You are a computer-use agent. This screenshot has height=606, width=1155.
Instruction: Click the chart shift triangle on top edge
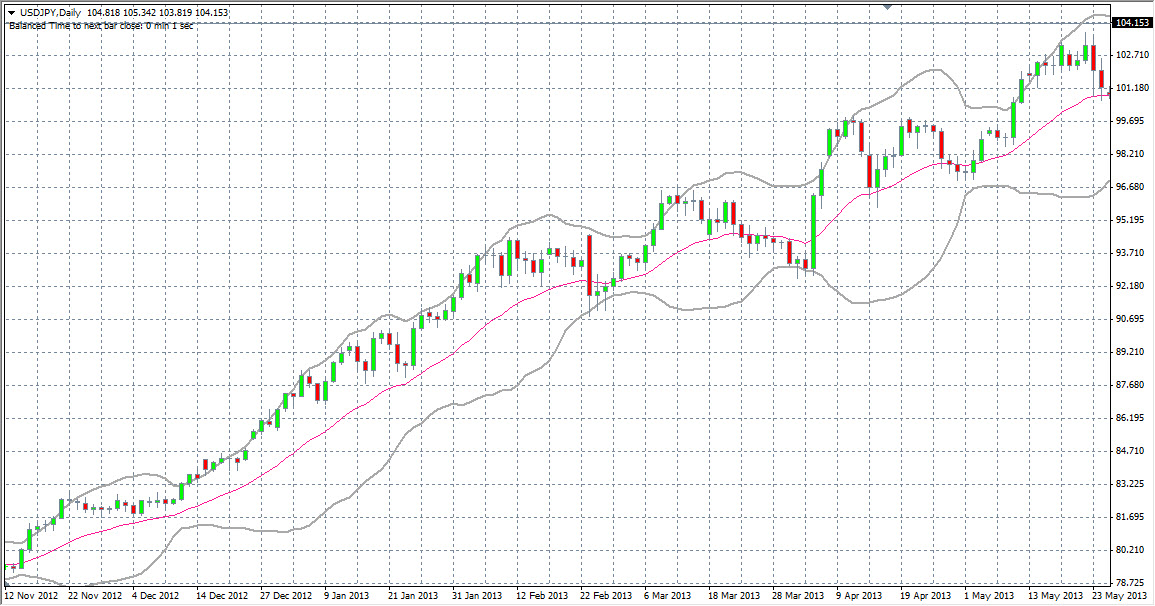point(886,5)
